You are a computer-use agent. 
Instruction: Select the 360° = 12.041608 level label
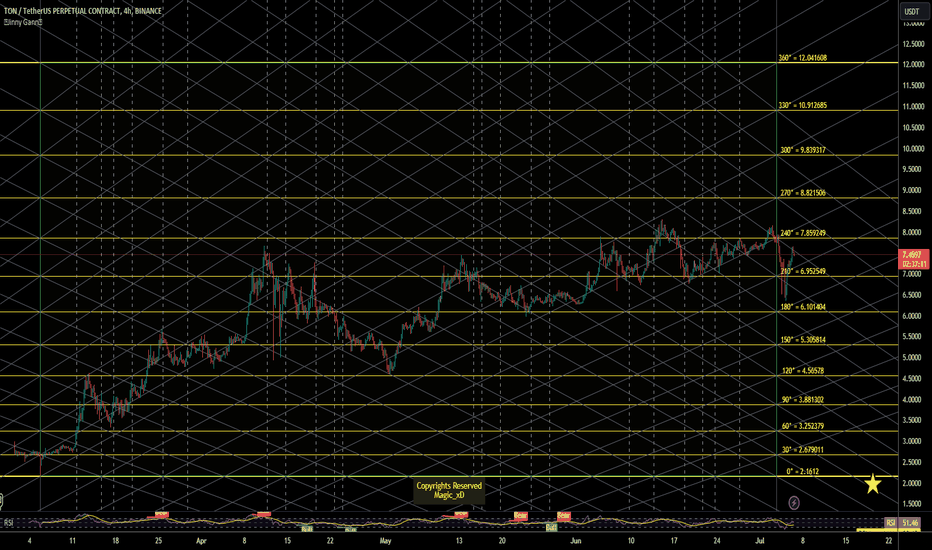802,58
